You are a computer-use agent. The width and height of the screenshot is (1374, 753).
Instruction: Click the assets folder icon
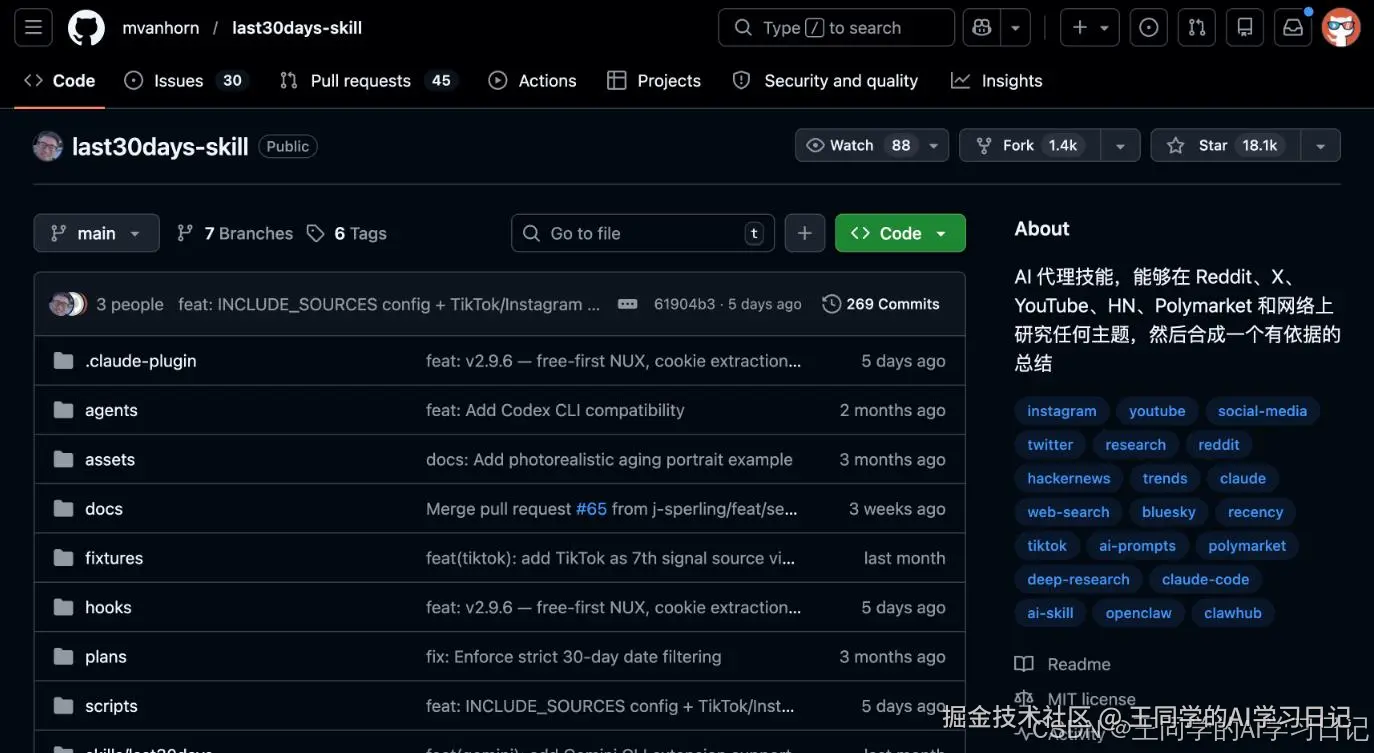coord(64,459)
